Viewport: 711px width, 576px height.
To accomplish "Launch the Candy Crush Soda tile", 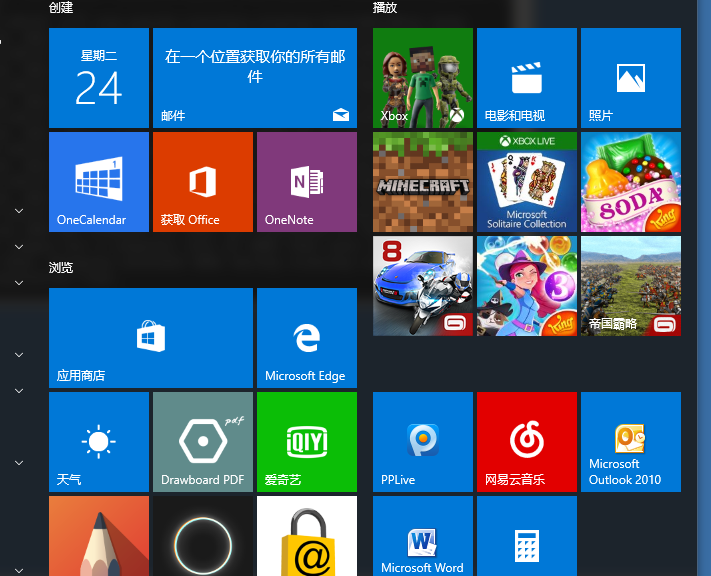I will (x=631, y=182).
